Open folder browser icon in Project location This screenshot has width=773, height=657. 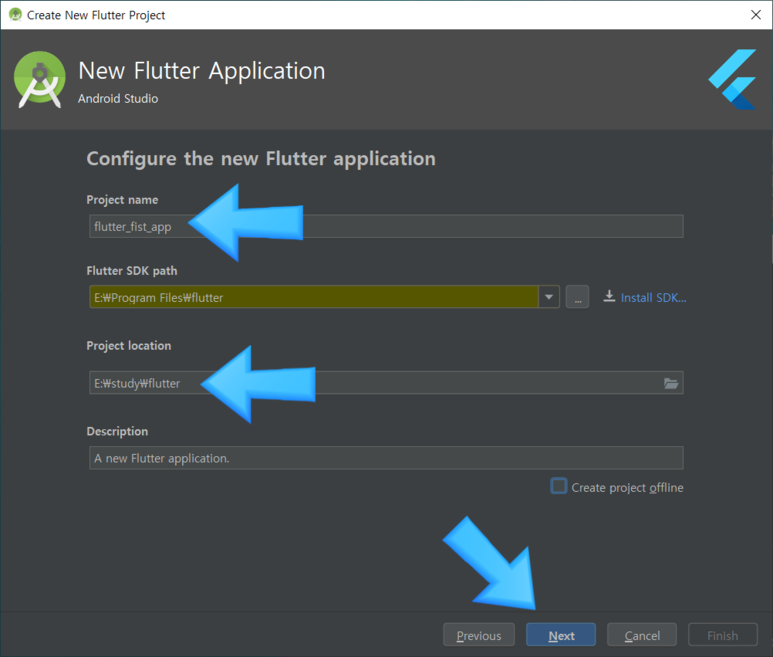pyautogui.click(x=671, y=383)
